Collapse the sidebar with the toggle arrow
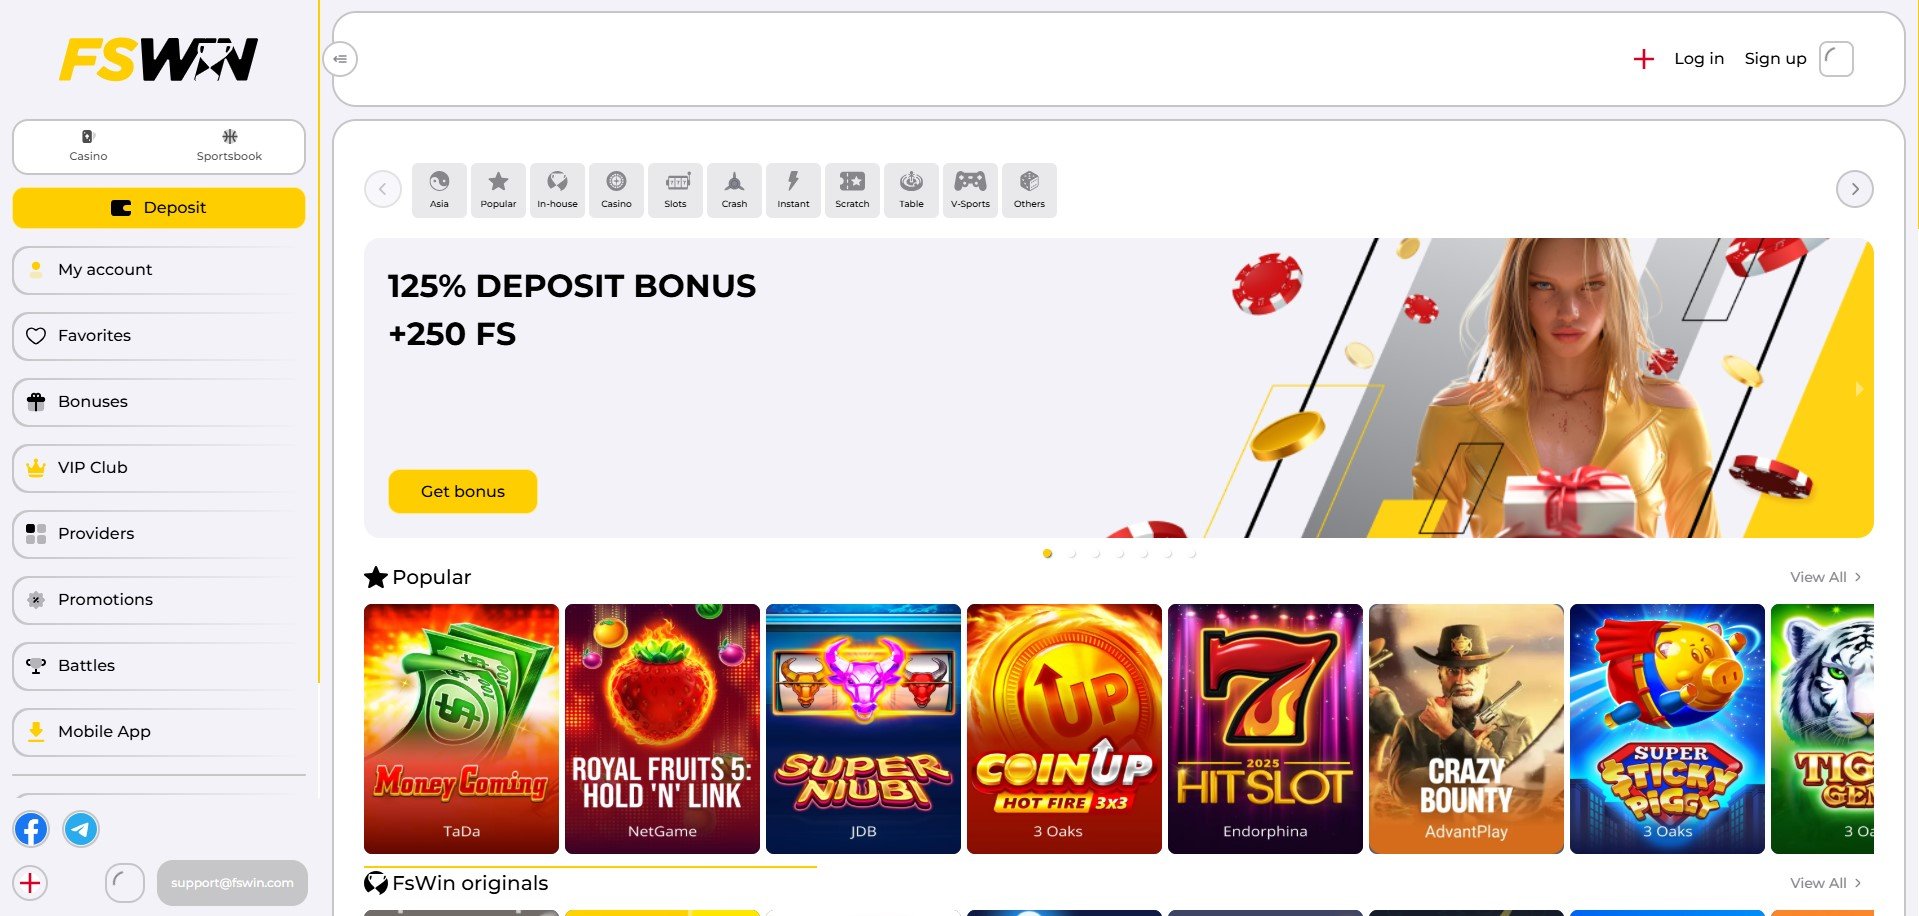Viewport: 1919px width, 916px height. pyautogui.click(x=340, y=59)
